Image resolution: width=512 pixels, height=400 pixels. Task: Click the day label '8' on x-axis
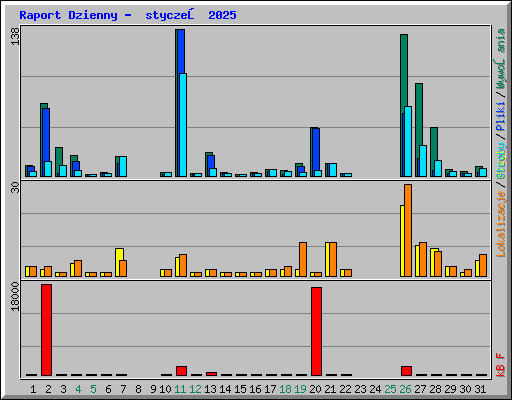[x=138, y=389]
